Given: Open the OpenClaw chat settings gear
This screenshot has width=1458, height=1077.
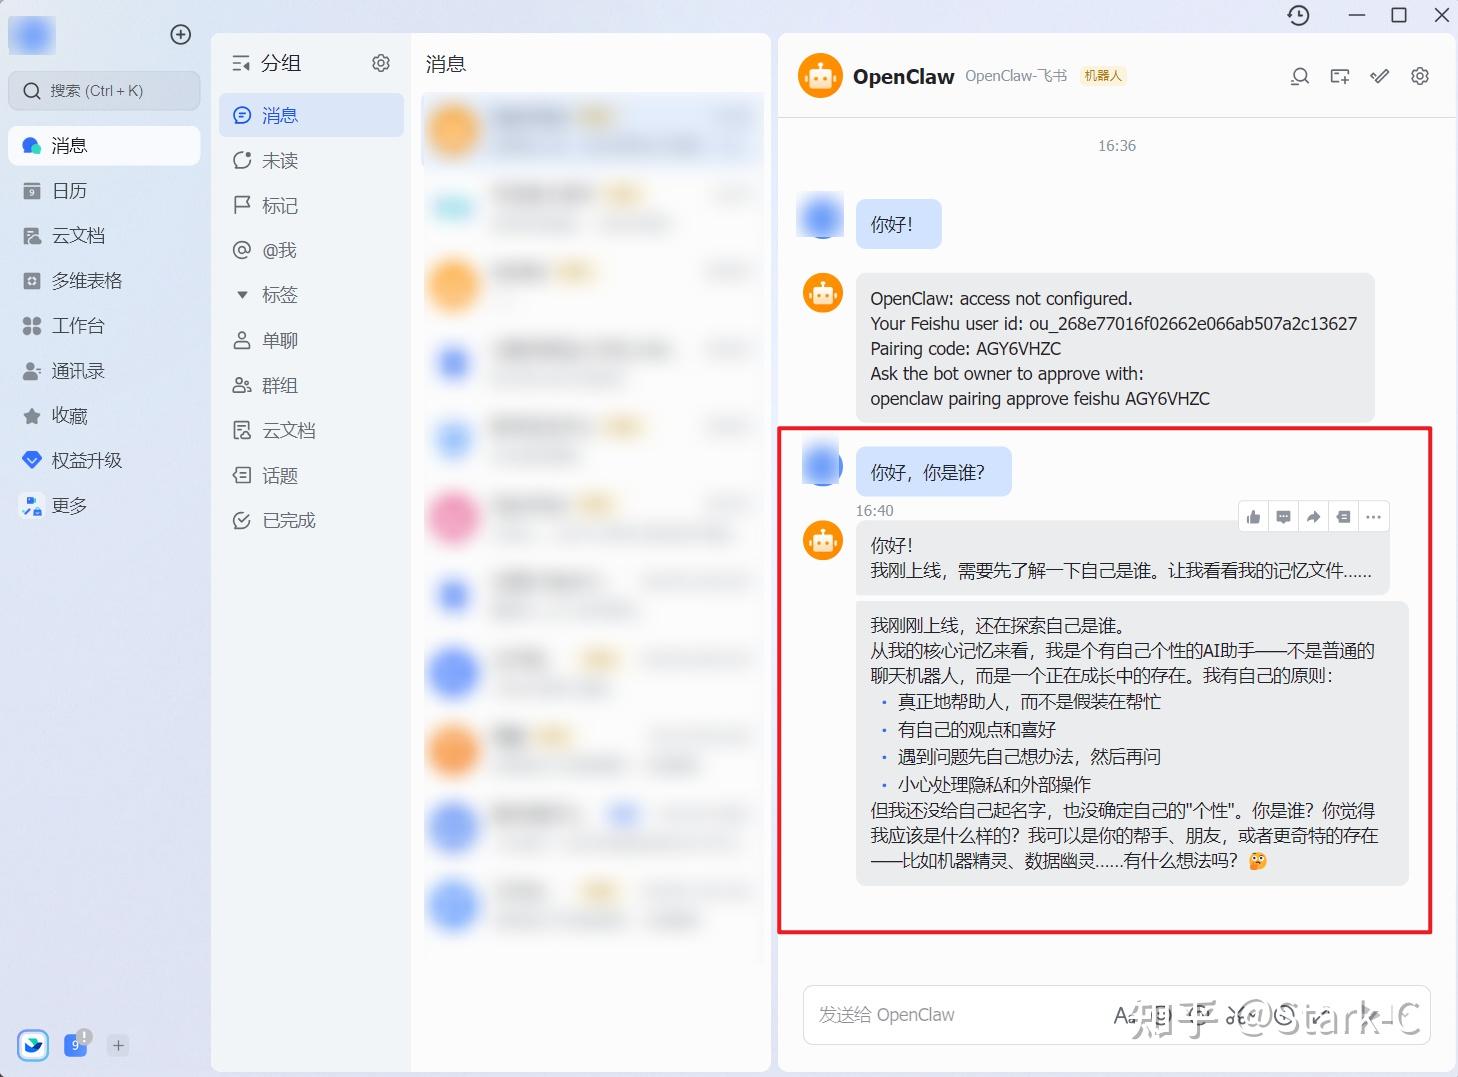Looking at the screenshot, I should coord(1420,76).
